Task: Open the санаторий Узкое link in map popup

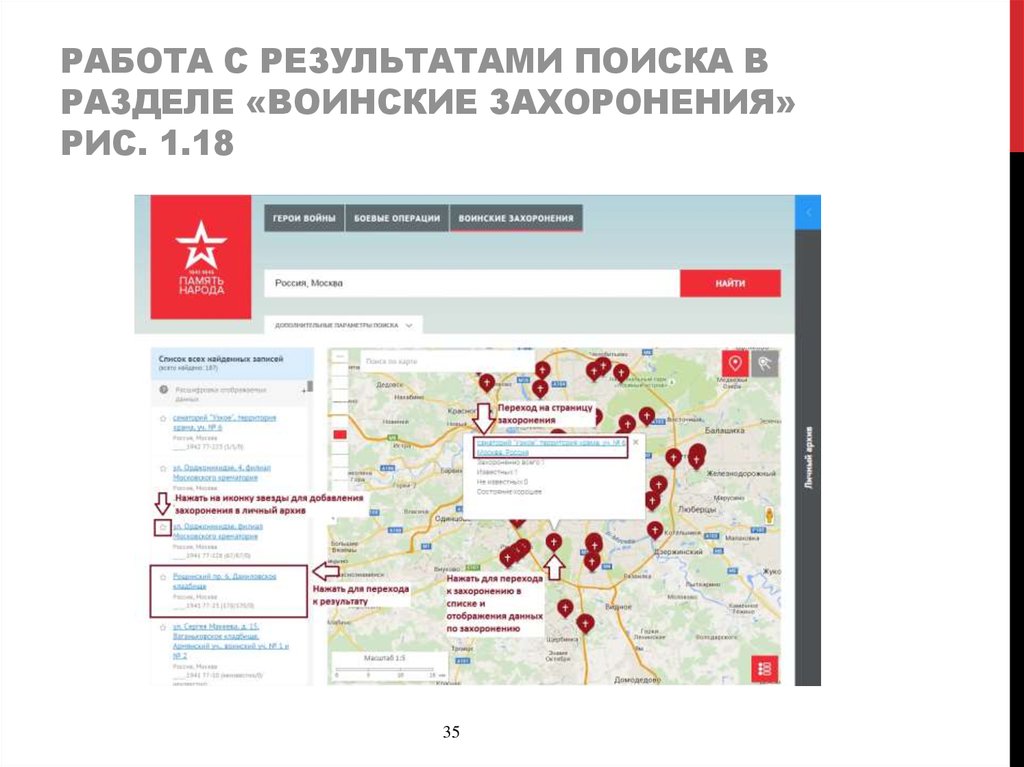Action: (x=551, y=441)
